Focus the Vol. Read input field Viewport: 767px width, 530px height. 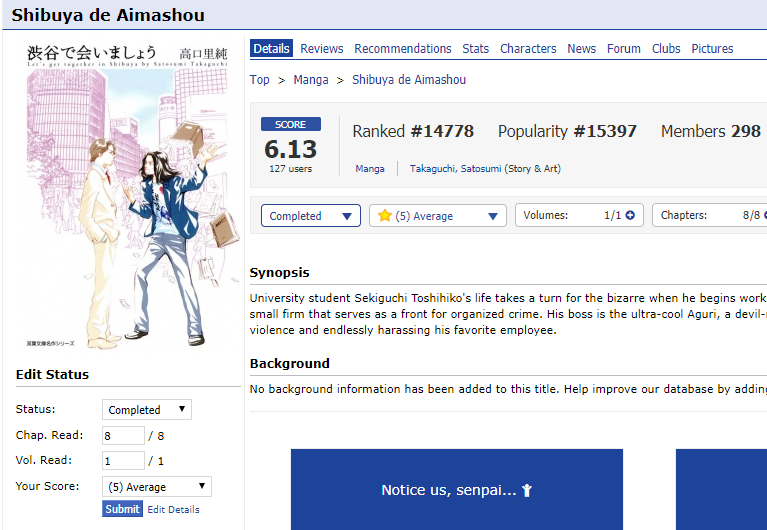point(123,461)
